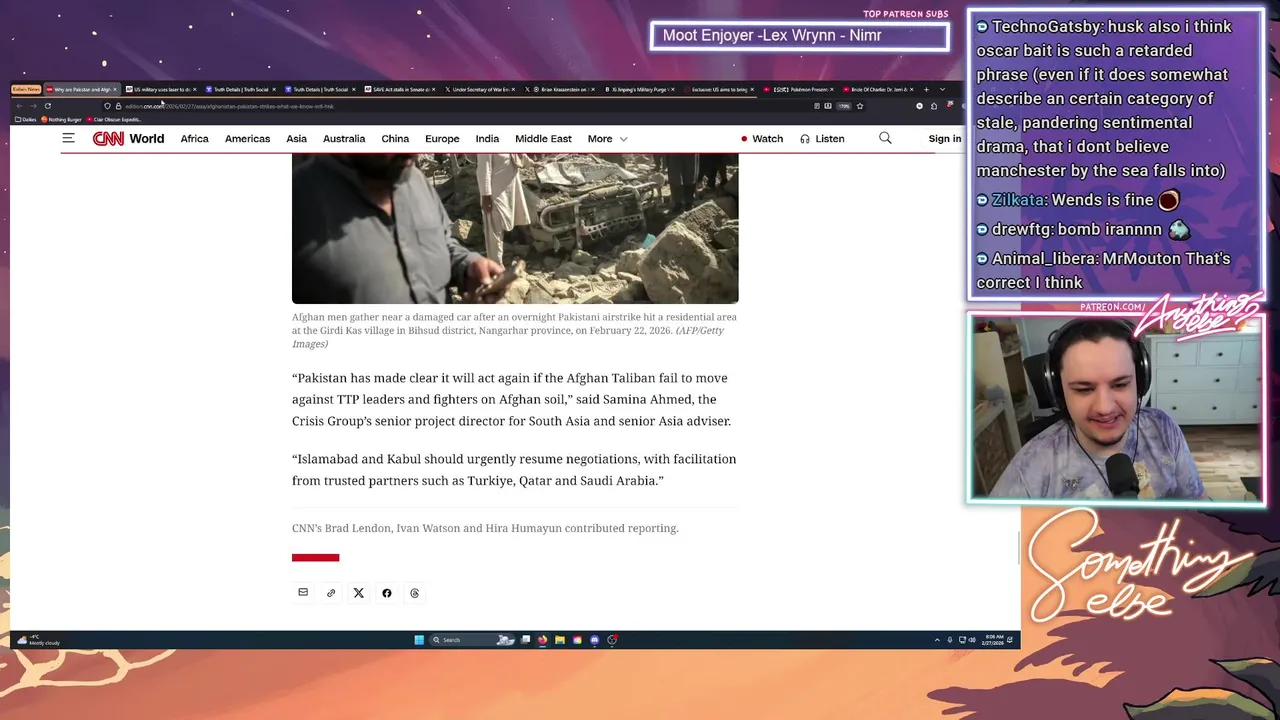
Task: Go to Americas section
Action: tap(247, 139)
